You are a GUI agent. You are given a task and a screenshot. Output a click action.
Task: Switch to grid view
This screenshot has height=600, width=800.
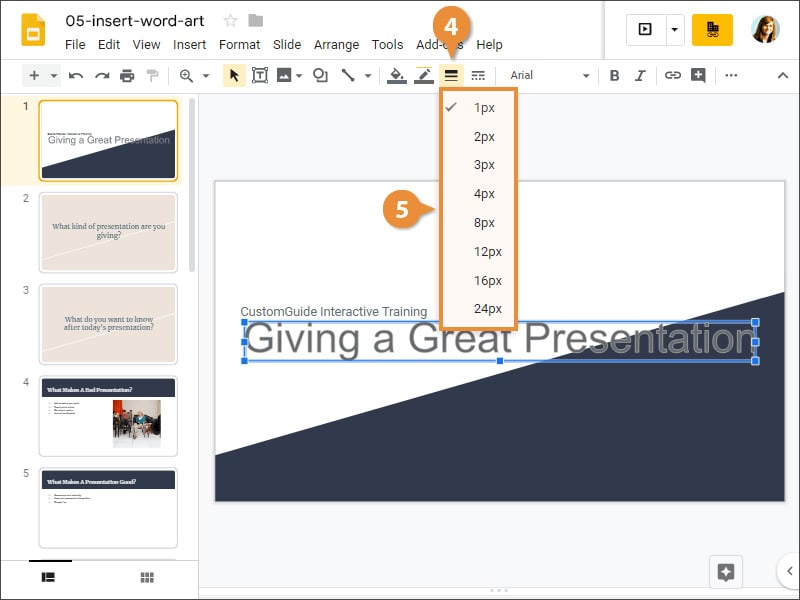[147, 577]
